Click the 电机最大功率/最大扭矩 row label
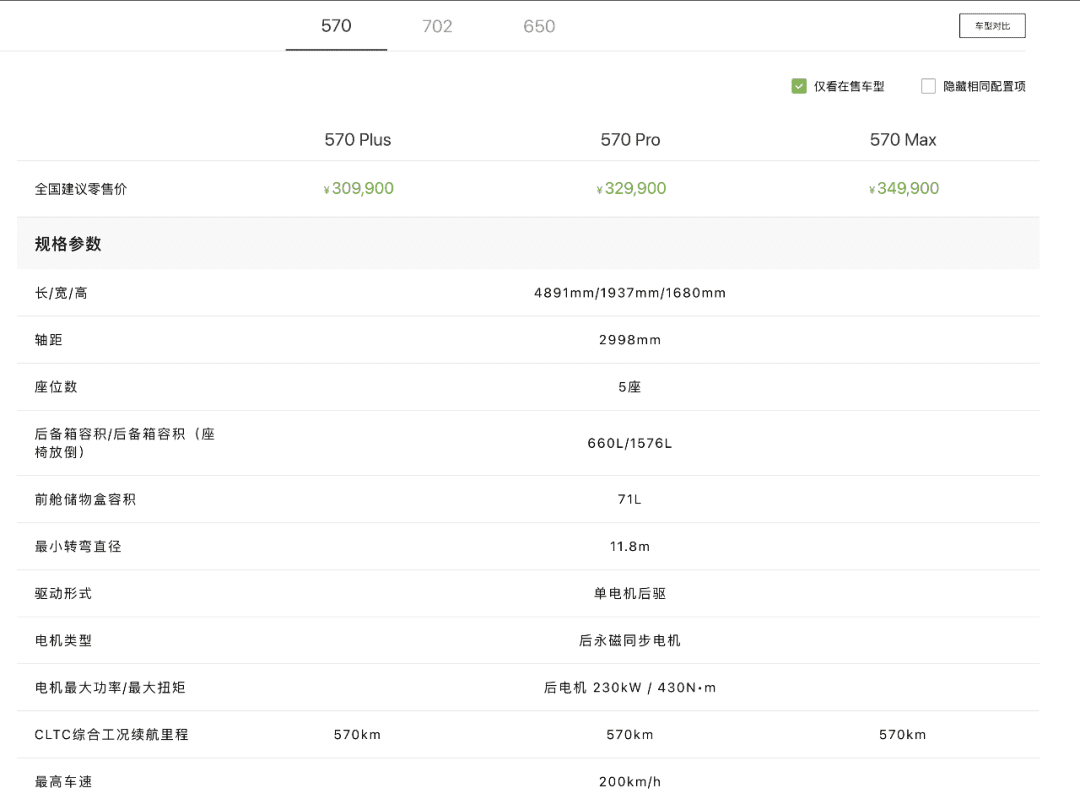This screenshot has height=804, width=1080. [110, 688]
